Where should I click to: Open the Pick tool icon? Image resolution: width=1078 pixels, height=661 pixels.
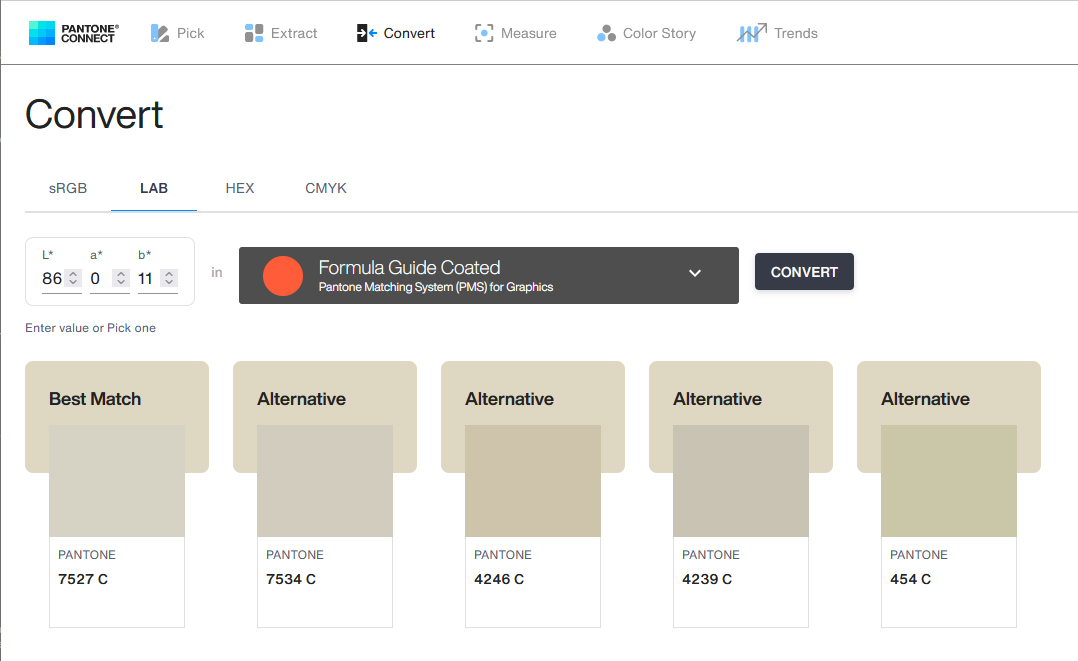(160, 33)
